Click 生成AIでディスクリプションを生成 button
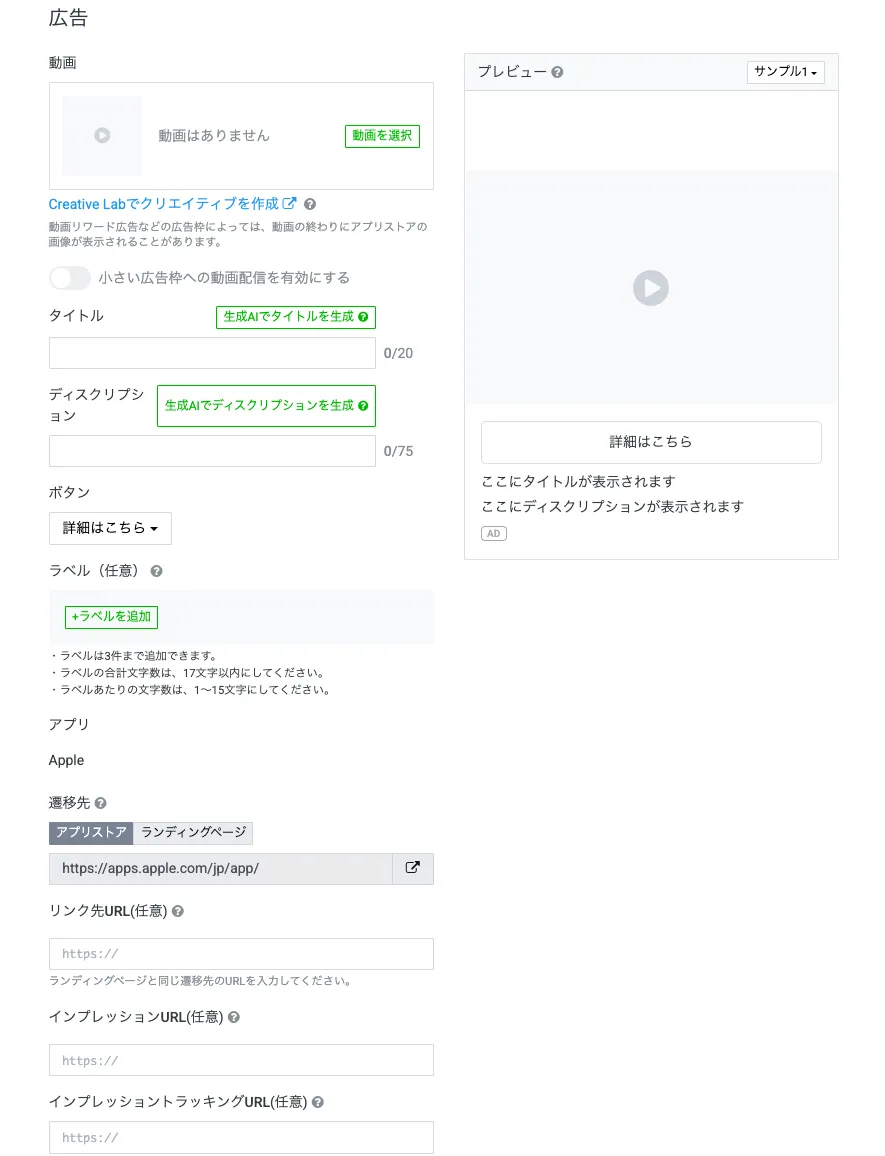This screenshot has height=1156, width=885. click(x=266, y=406)
